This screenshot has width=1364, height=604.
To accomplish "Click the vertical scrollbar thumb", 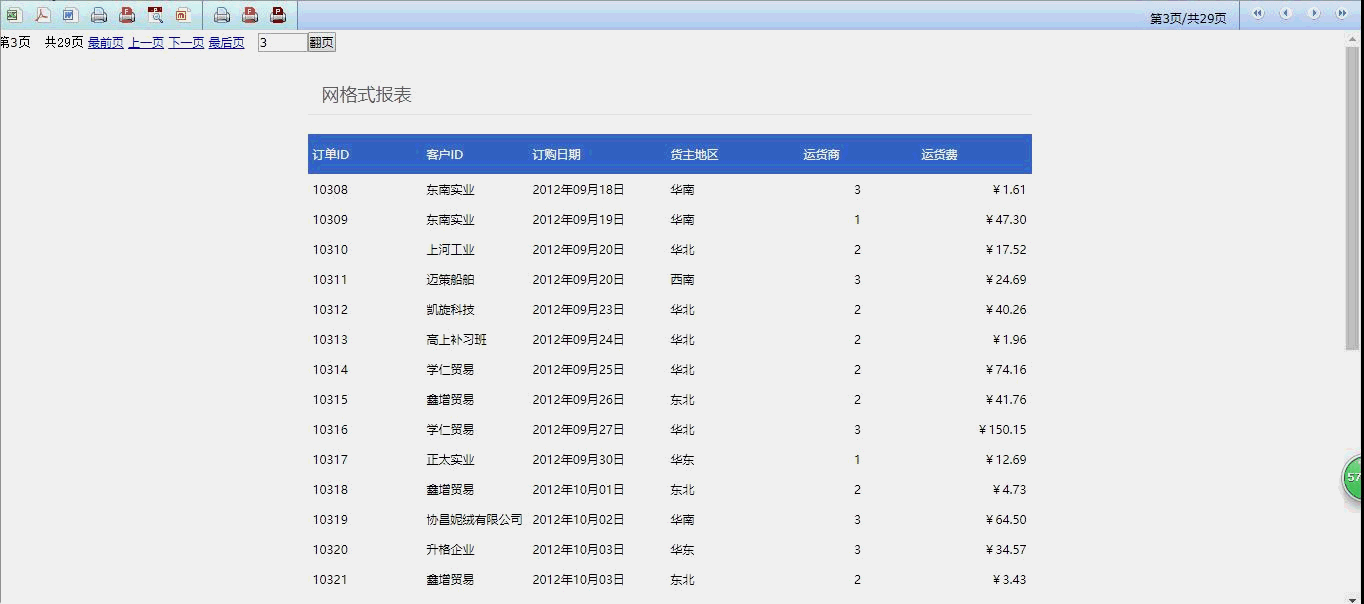I will 1353,198.
